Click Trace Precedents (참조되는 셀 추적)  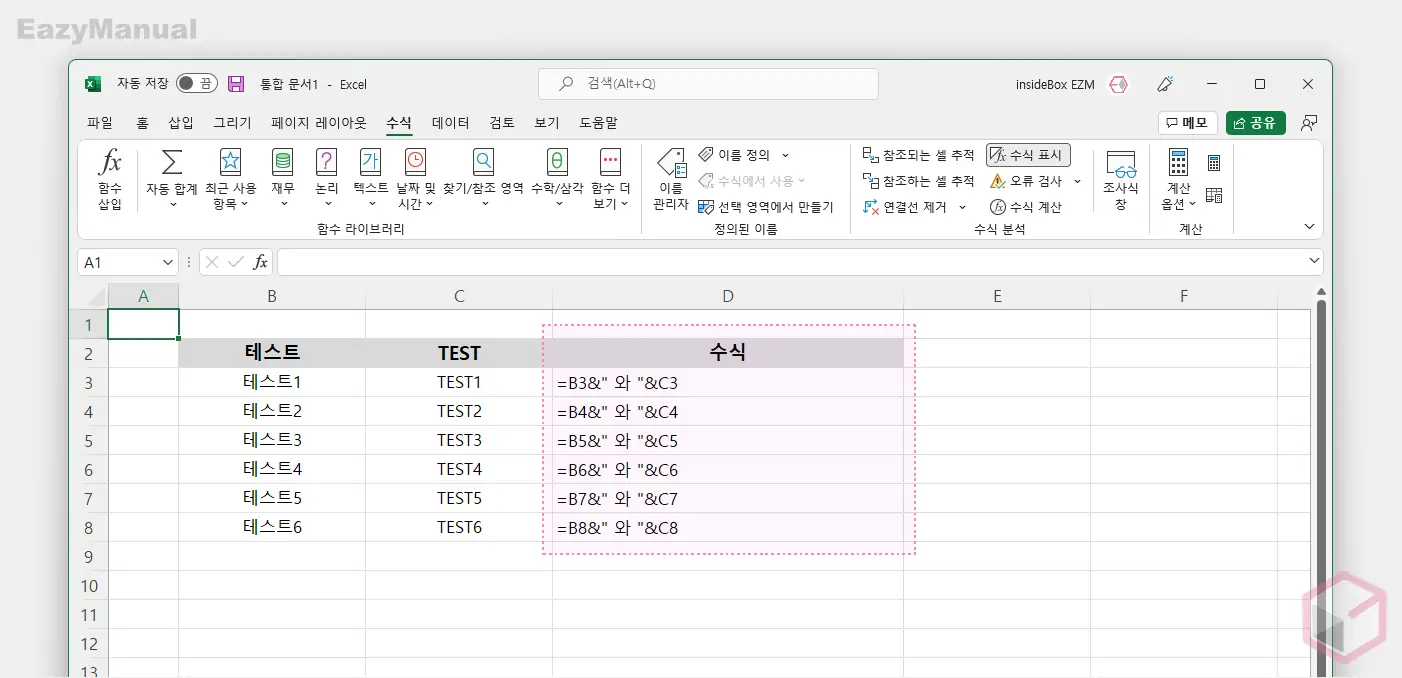pyautogui.click(x=918, y=155)
